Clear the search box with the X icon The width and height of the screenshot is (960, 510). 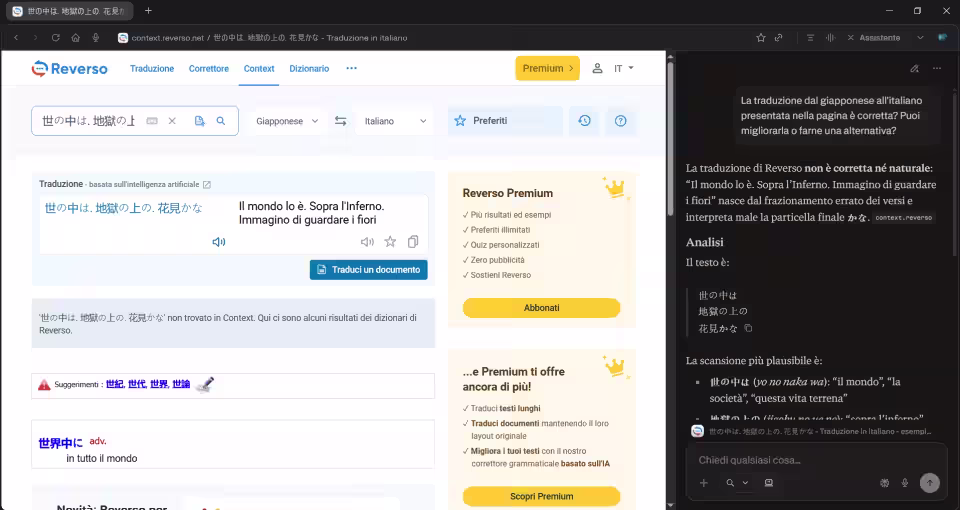pyautogui.click(x=172, y=121)
